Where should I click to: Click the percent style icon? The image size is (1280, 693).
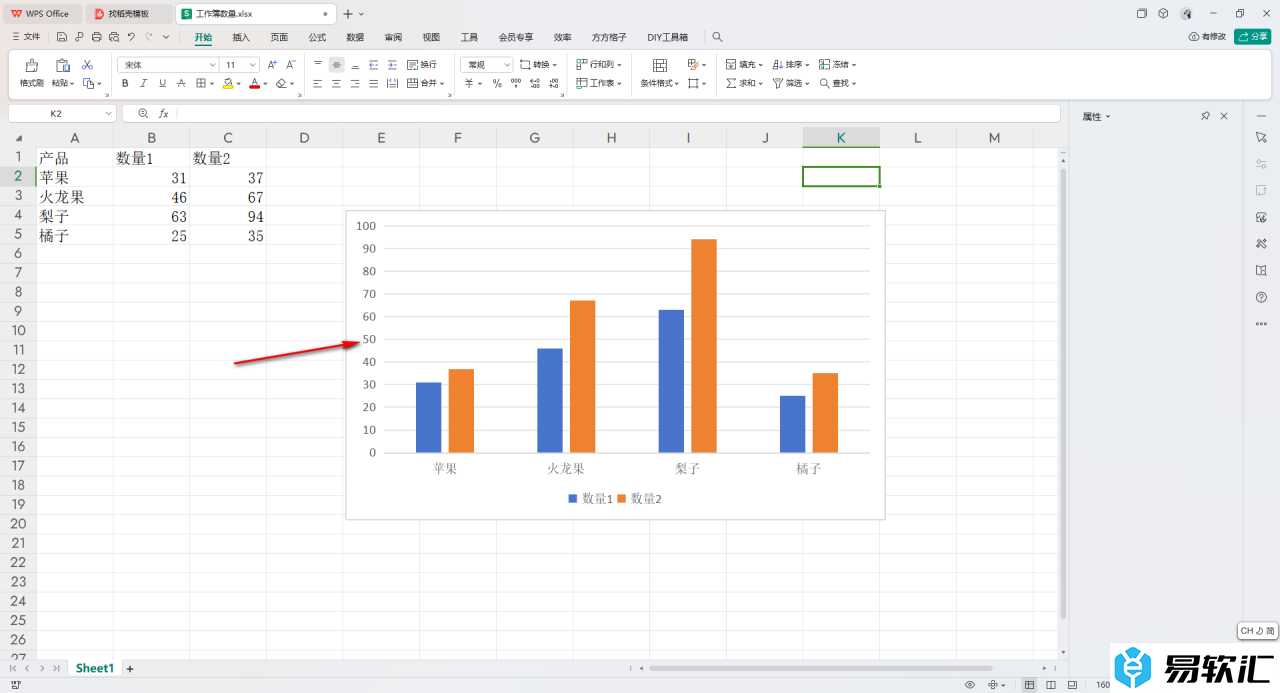497,83
